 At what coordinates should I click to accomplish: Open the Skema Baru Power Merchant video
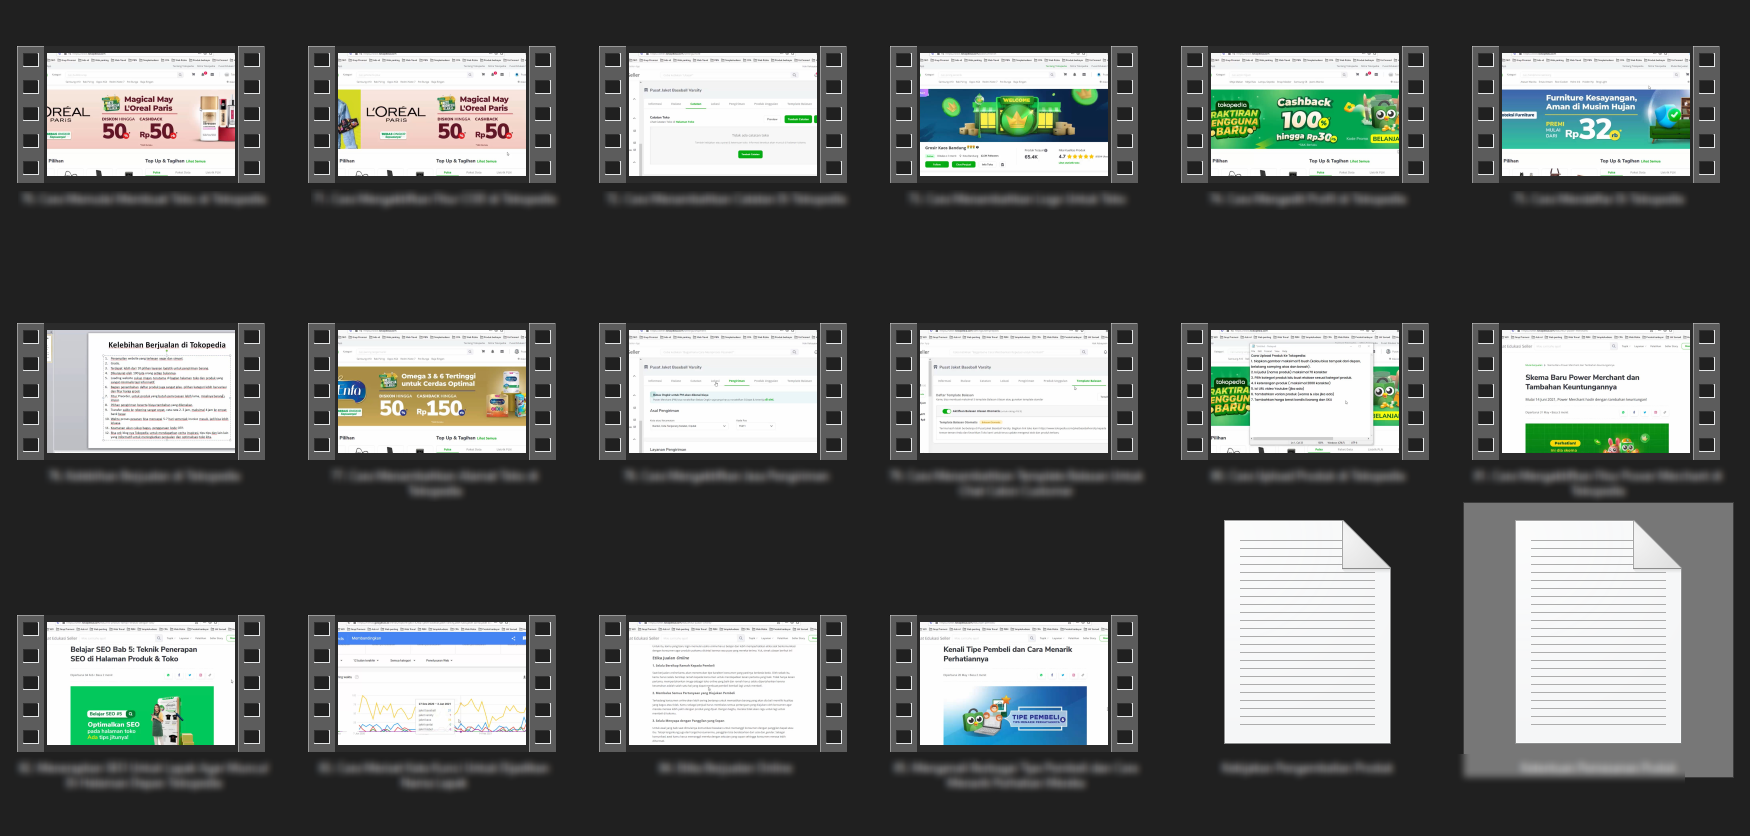click(1596, 391)
